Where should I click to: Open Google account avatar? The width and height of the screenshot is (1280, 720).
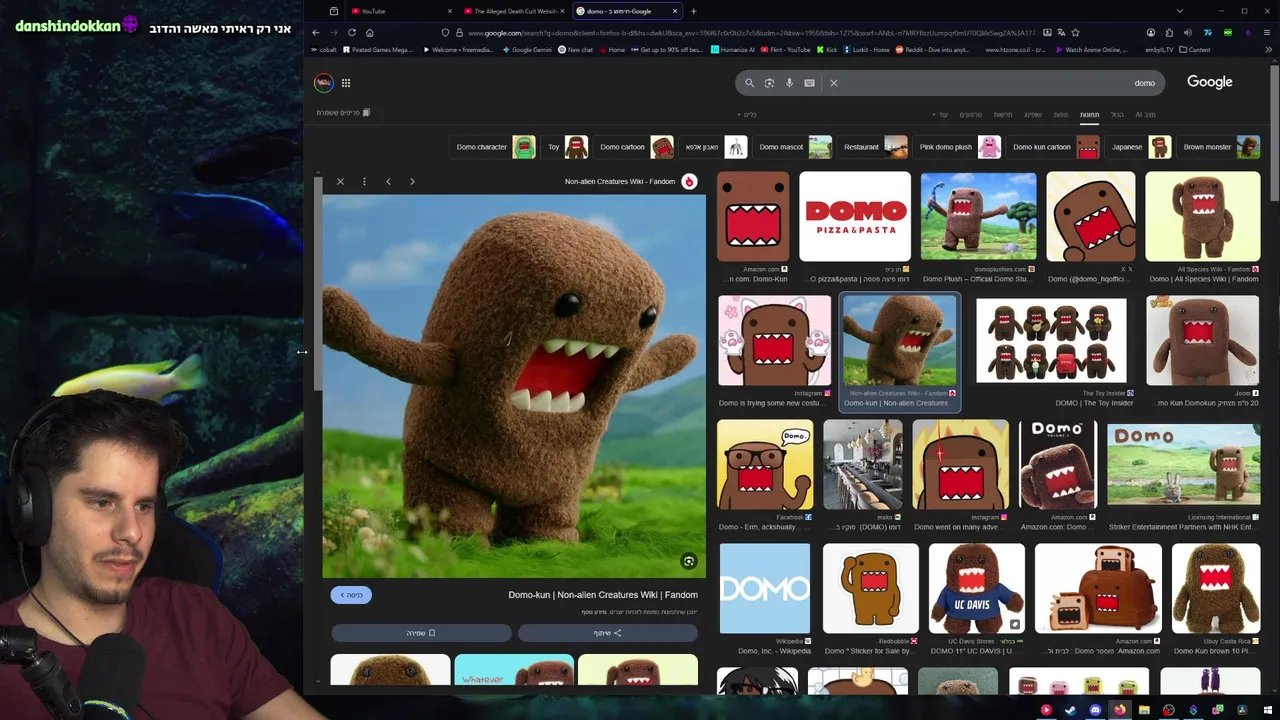[x=324, y=83]
